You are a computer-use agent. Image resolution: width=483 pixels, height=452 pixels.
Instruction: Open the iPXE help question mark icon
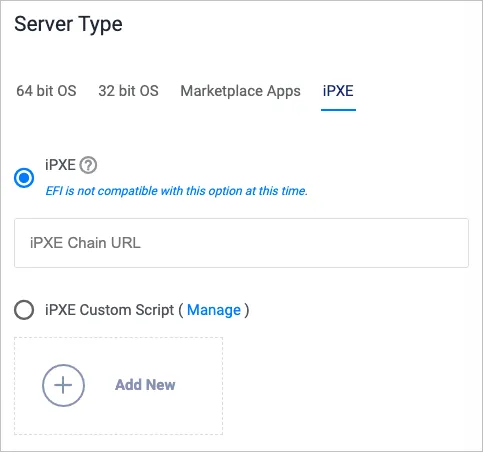tap(88, 165)
